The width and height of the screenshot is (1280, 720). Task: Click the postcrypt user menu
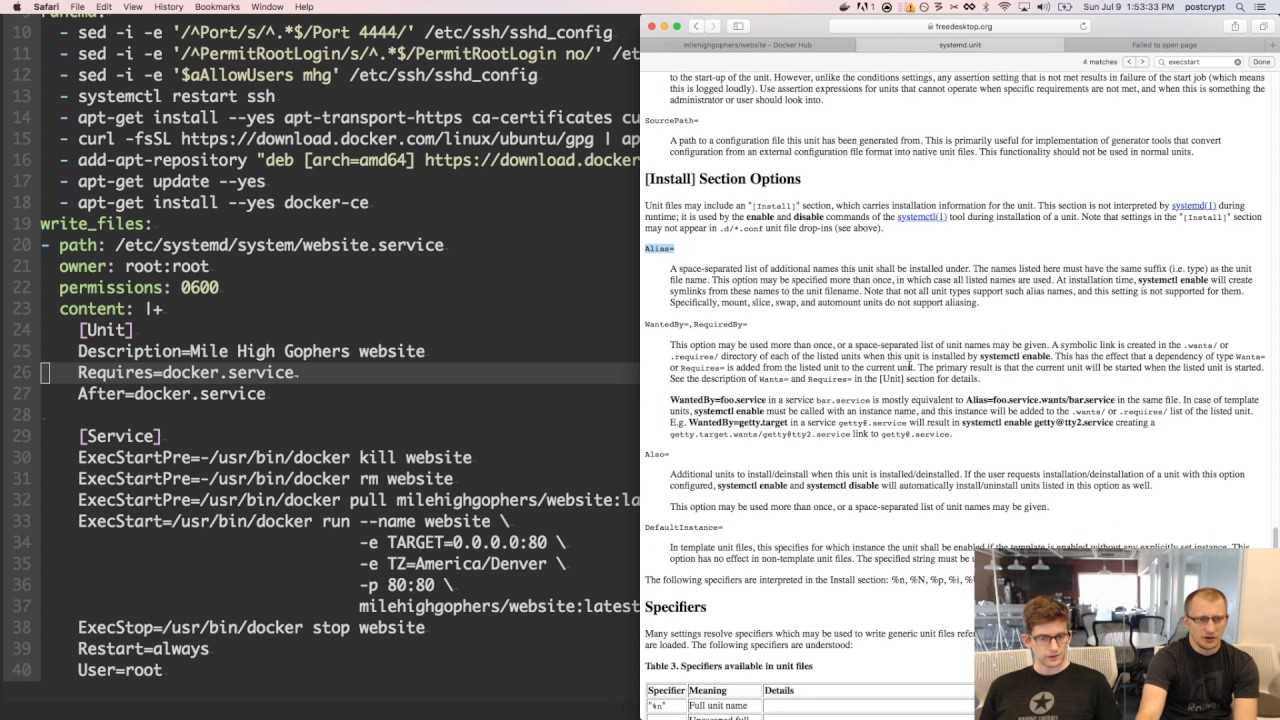coord(1204,7)
